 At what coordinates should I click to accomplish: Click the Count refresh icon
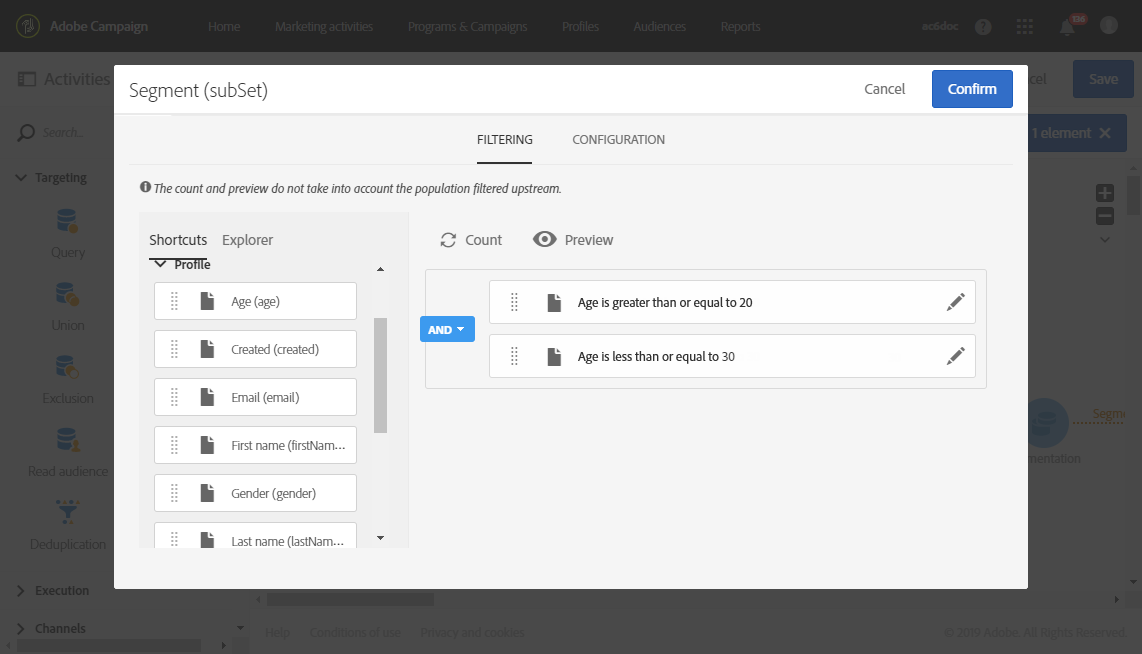pos(448,240)
